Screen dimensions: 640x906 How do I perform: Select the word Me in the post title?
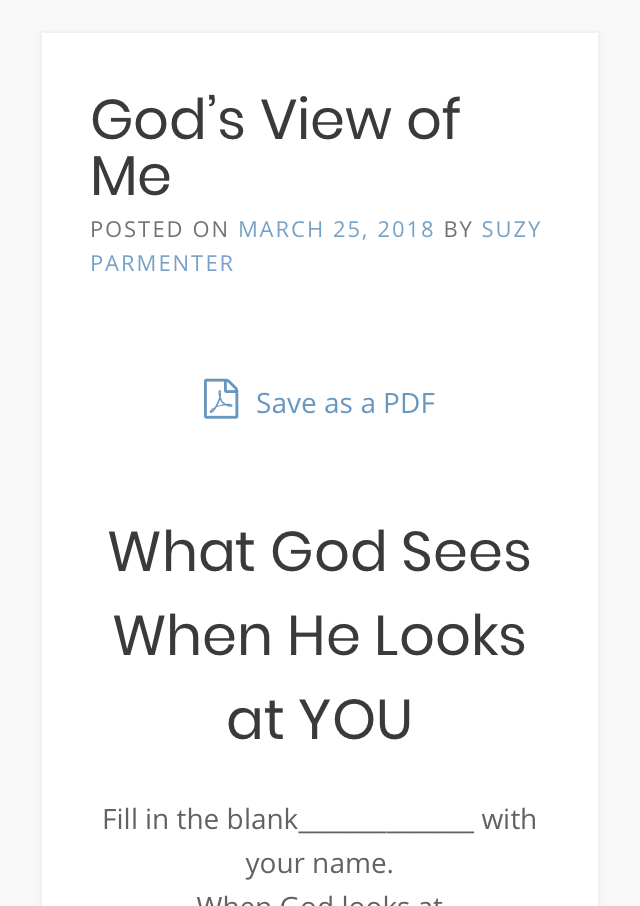coord(131,176)
